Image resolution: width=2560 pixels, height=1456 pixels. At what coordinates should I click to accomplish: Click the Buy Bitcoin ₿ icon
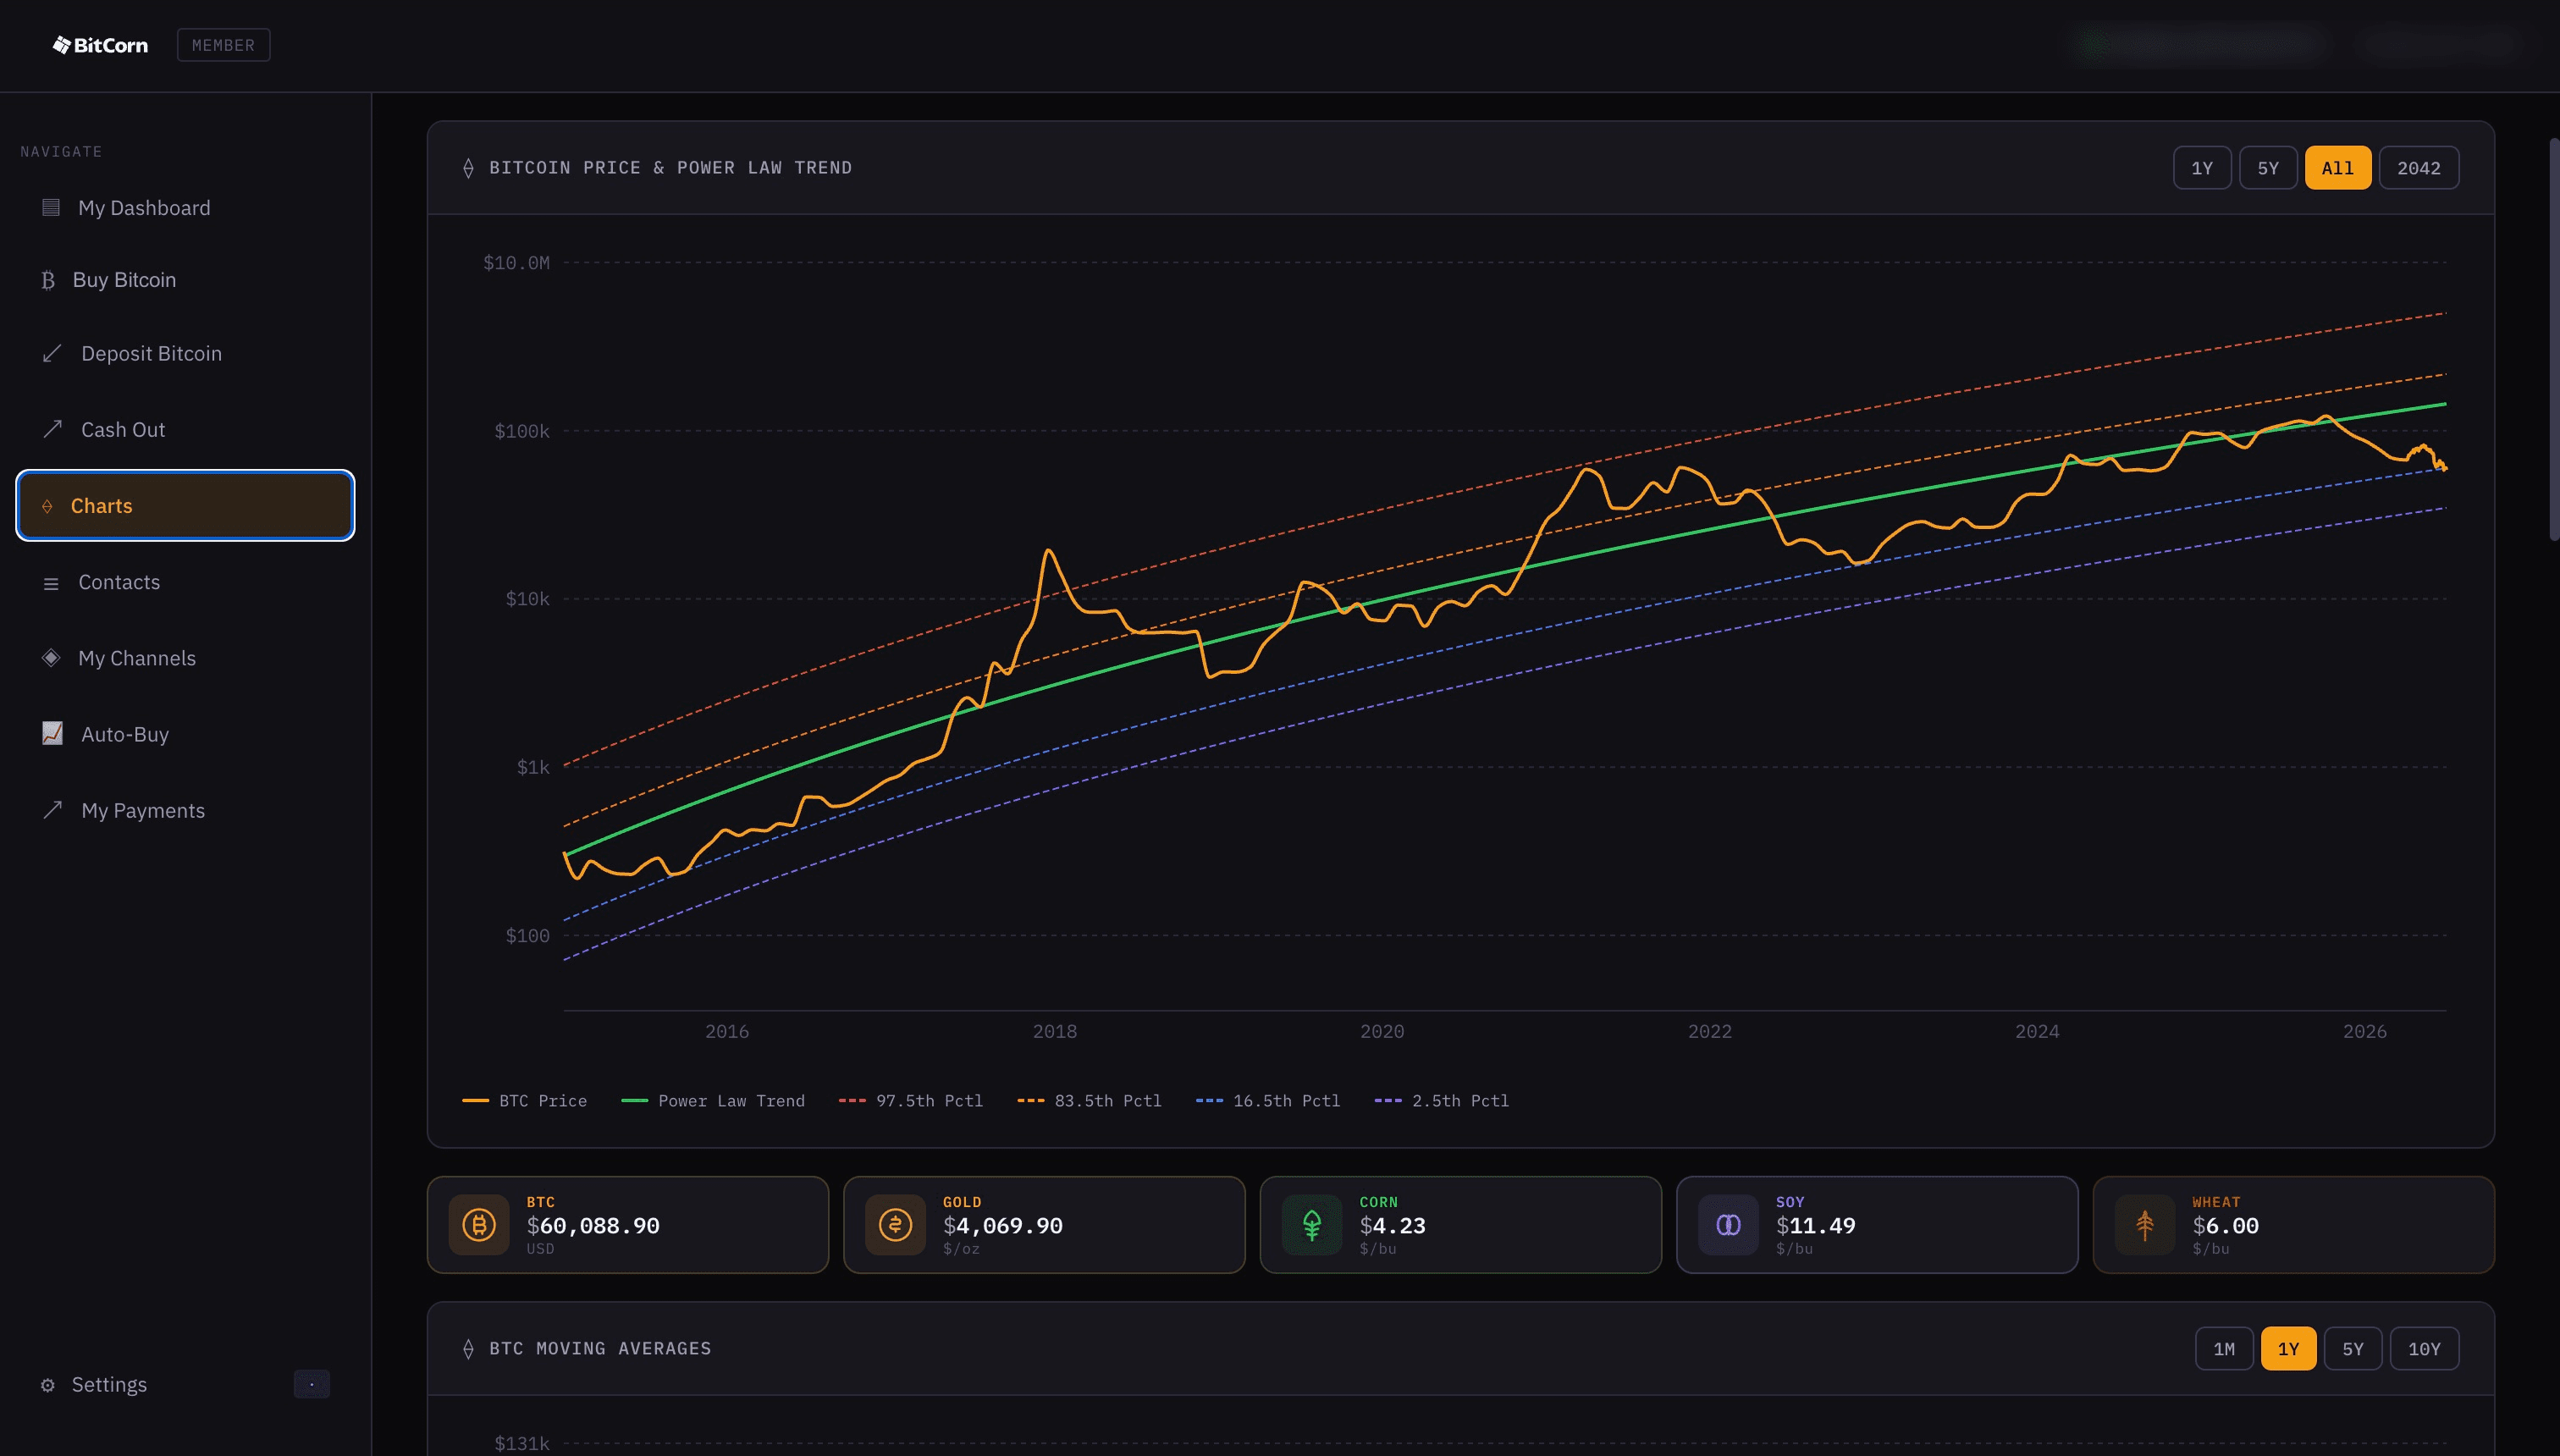[x=48, y=280]
